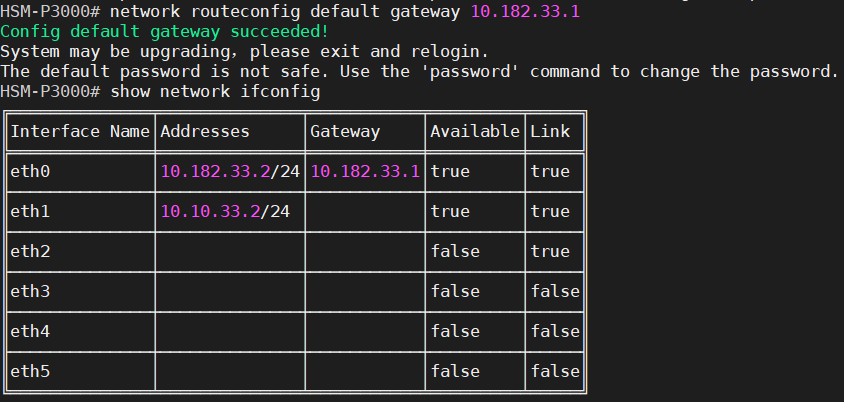The image size is (844, 402).
Task: Click the "show network ifconfig" command text
Action: (x=215, y=91)
